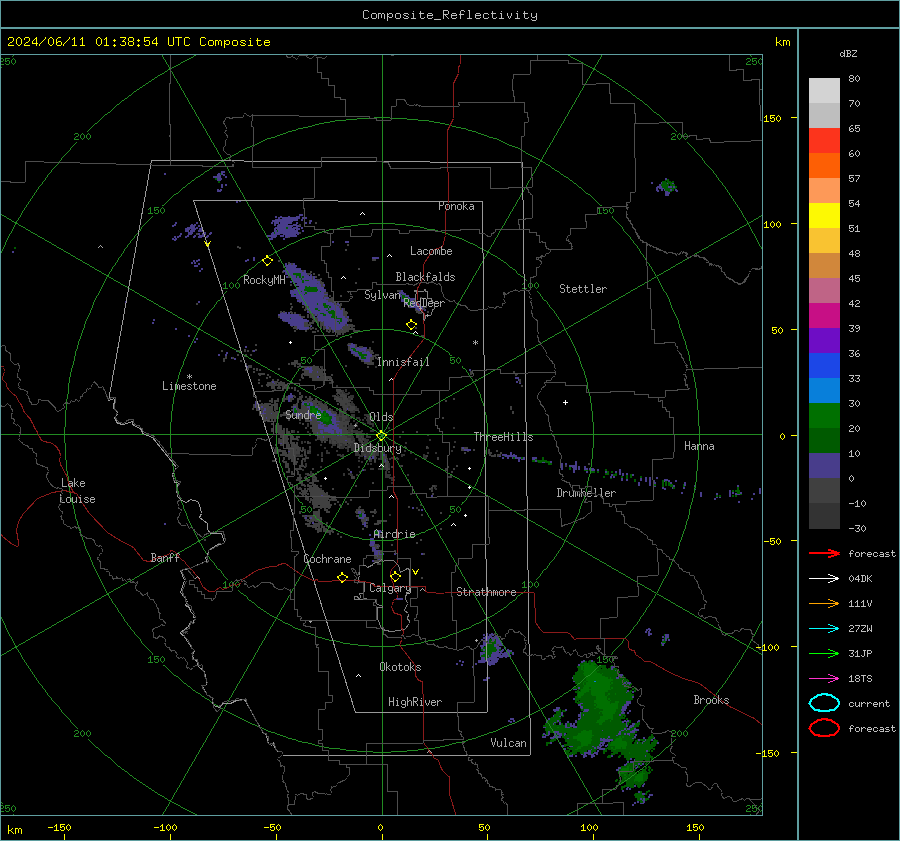Select the white 65-70 dBZ color band
Screen dimensions: 900x841
tap(824, 115)
